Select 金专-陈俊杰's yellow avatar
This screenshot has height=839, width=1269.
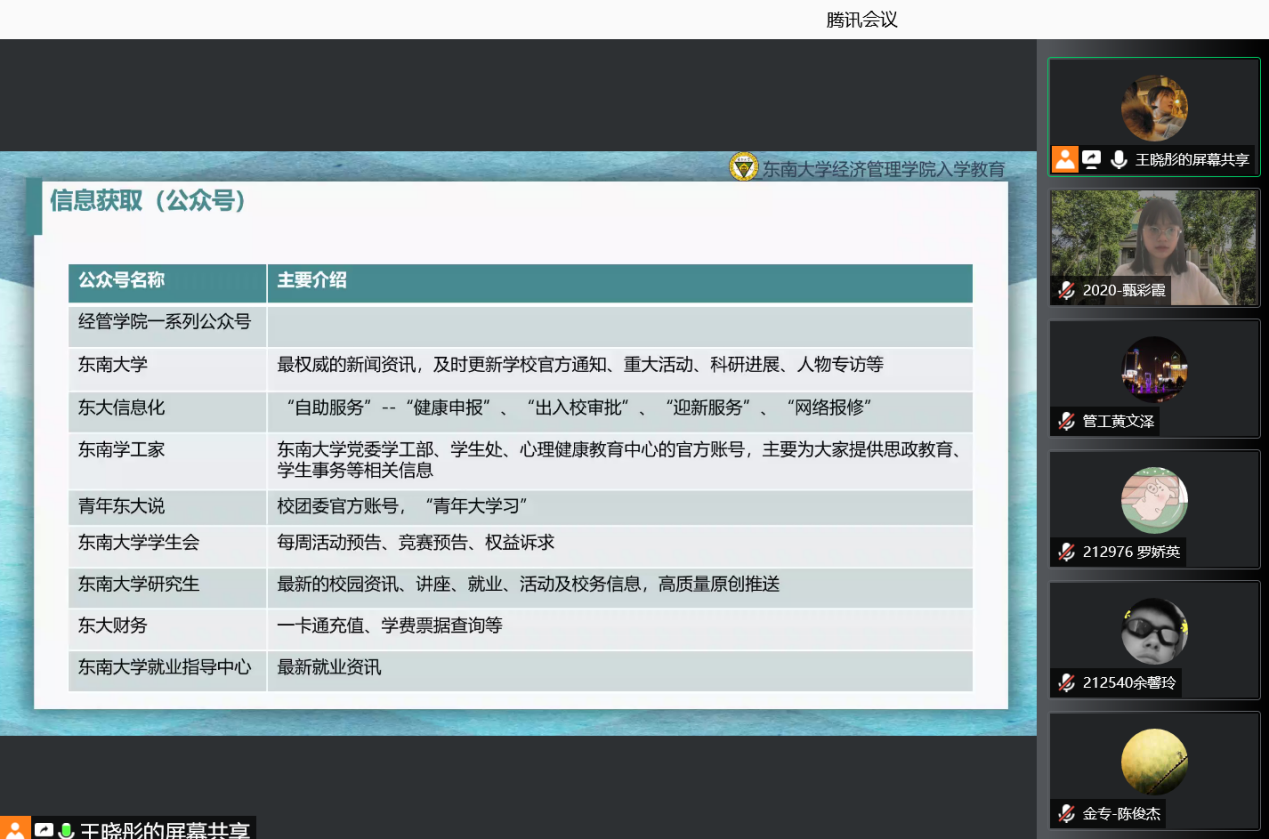click(x=1154, y=762)
